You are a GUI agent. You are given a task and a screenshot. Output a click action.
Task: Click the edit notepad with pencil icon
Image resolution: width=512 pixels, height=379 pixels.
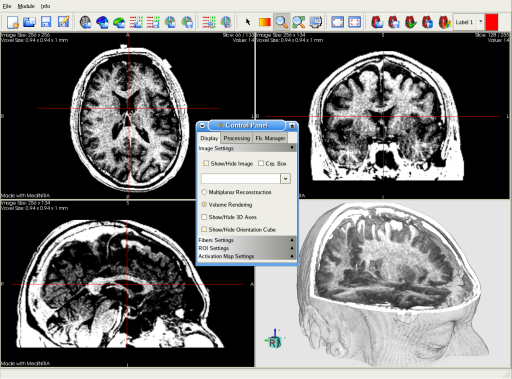[63, 22]
